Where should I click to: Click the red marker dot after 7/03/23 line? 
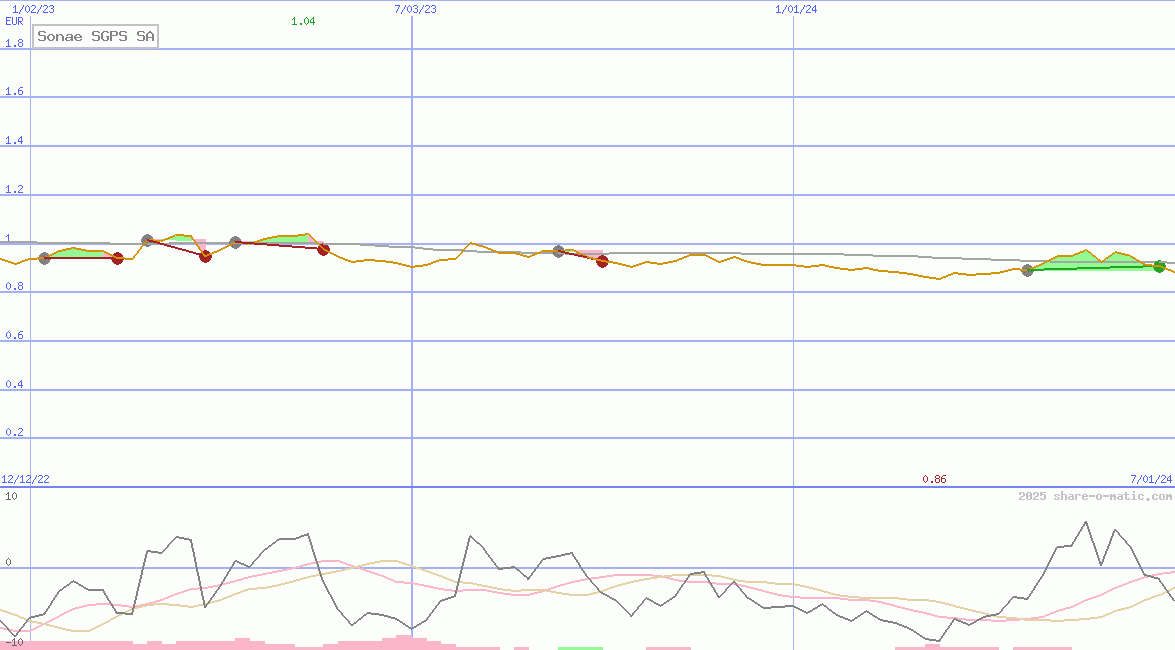(602, 261)
